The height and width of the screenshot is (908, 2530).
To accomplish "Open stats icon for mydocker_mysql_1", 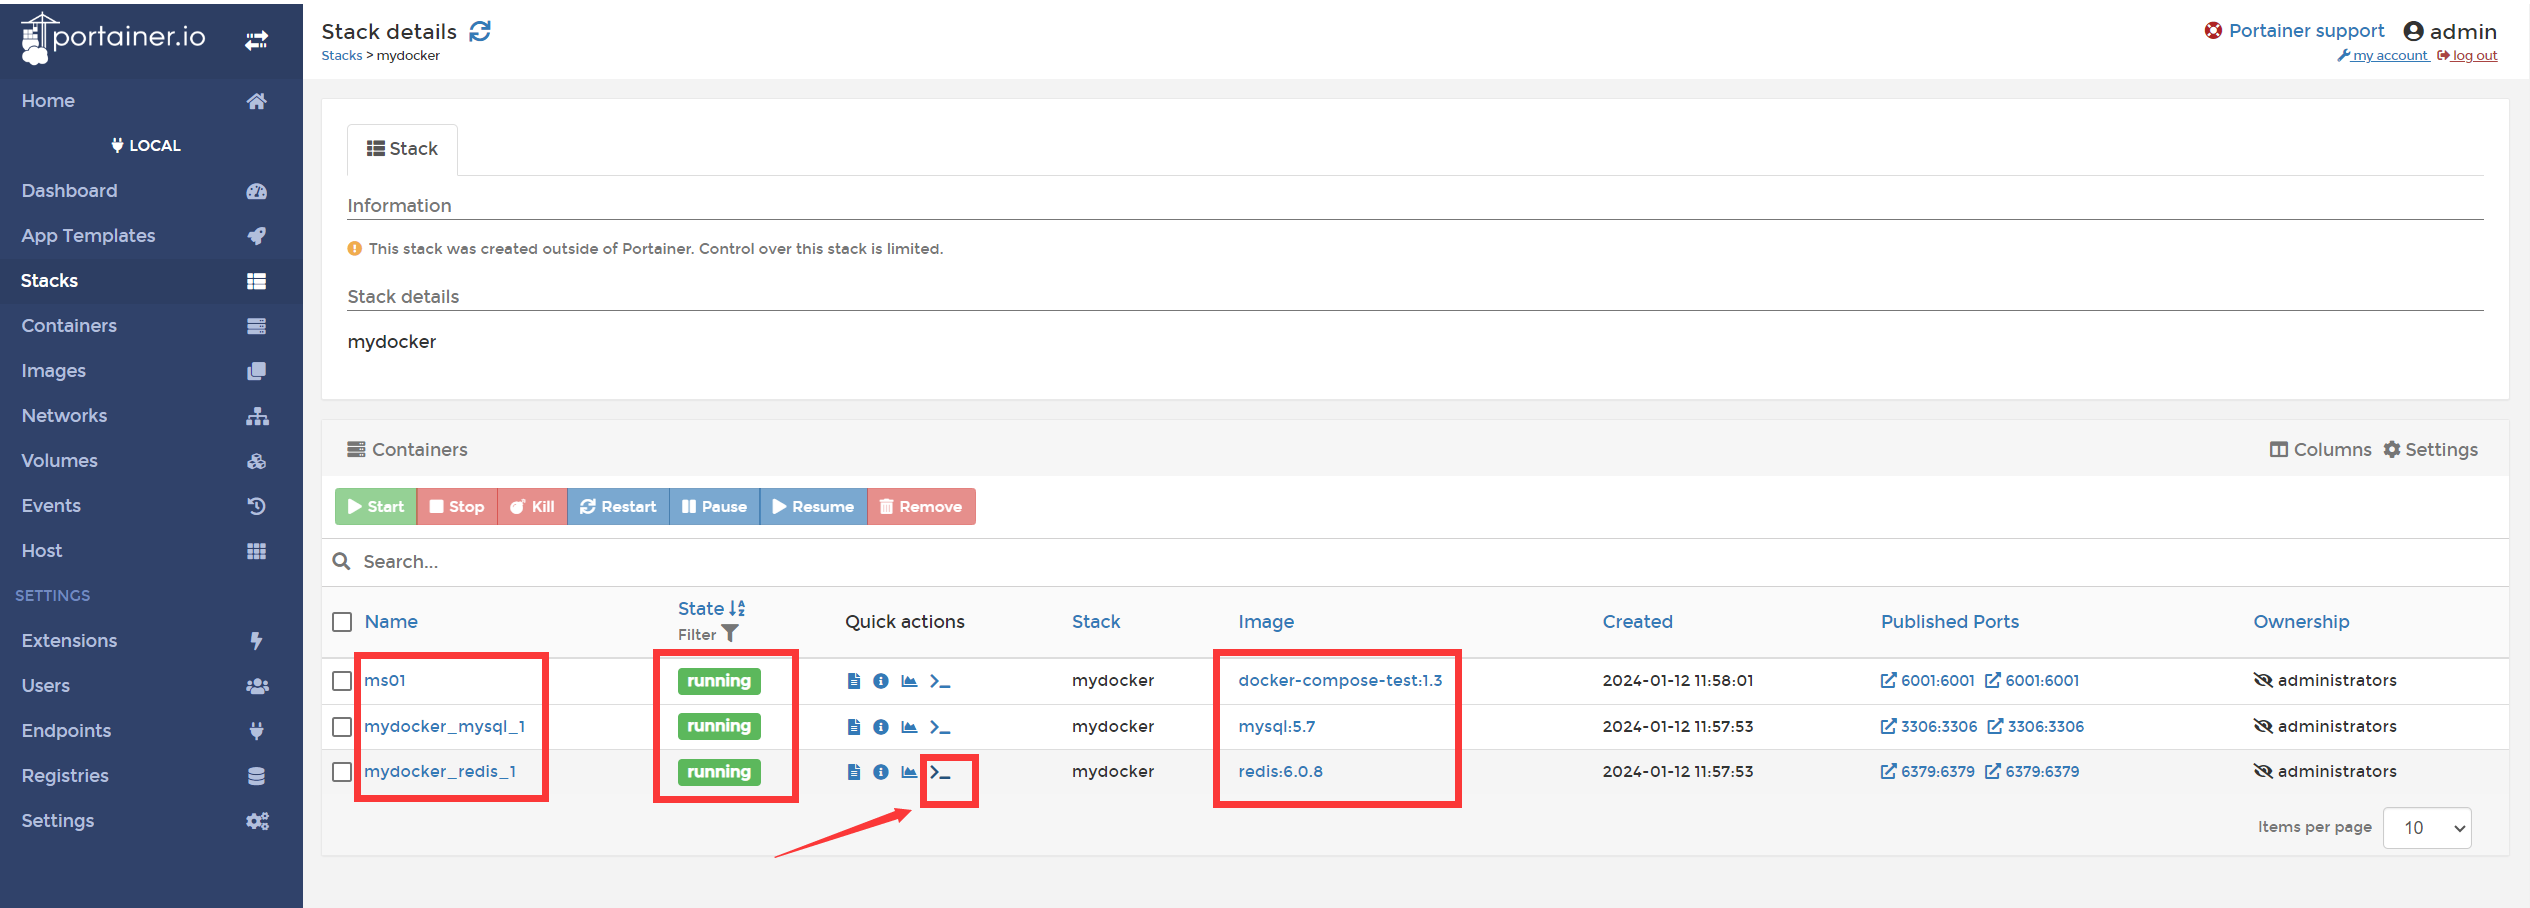I will pos(909,727).
